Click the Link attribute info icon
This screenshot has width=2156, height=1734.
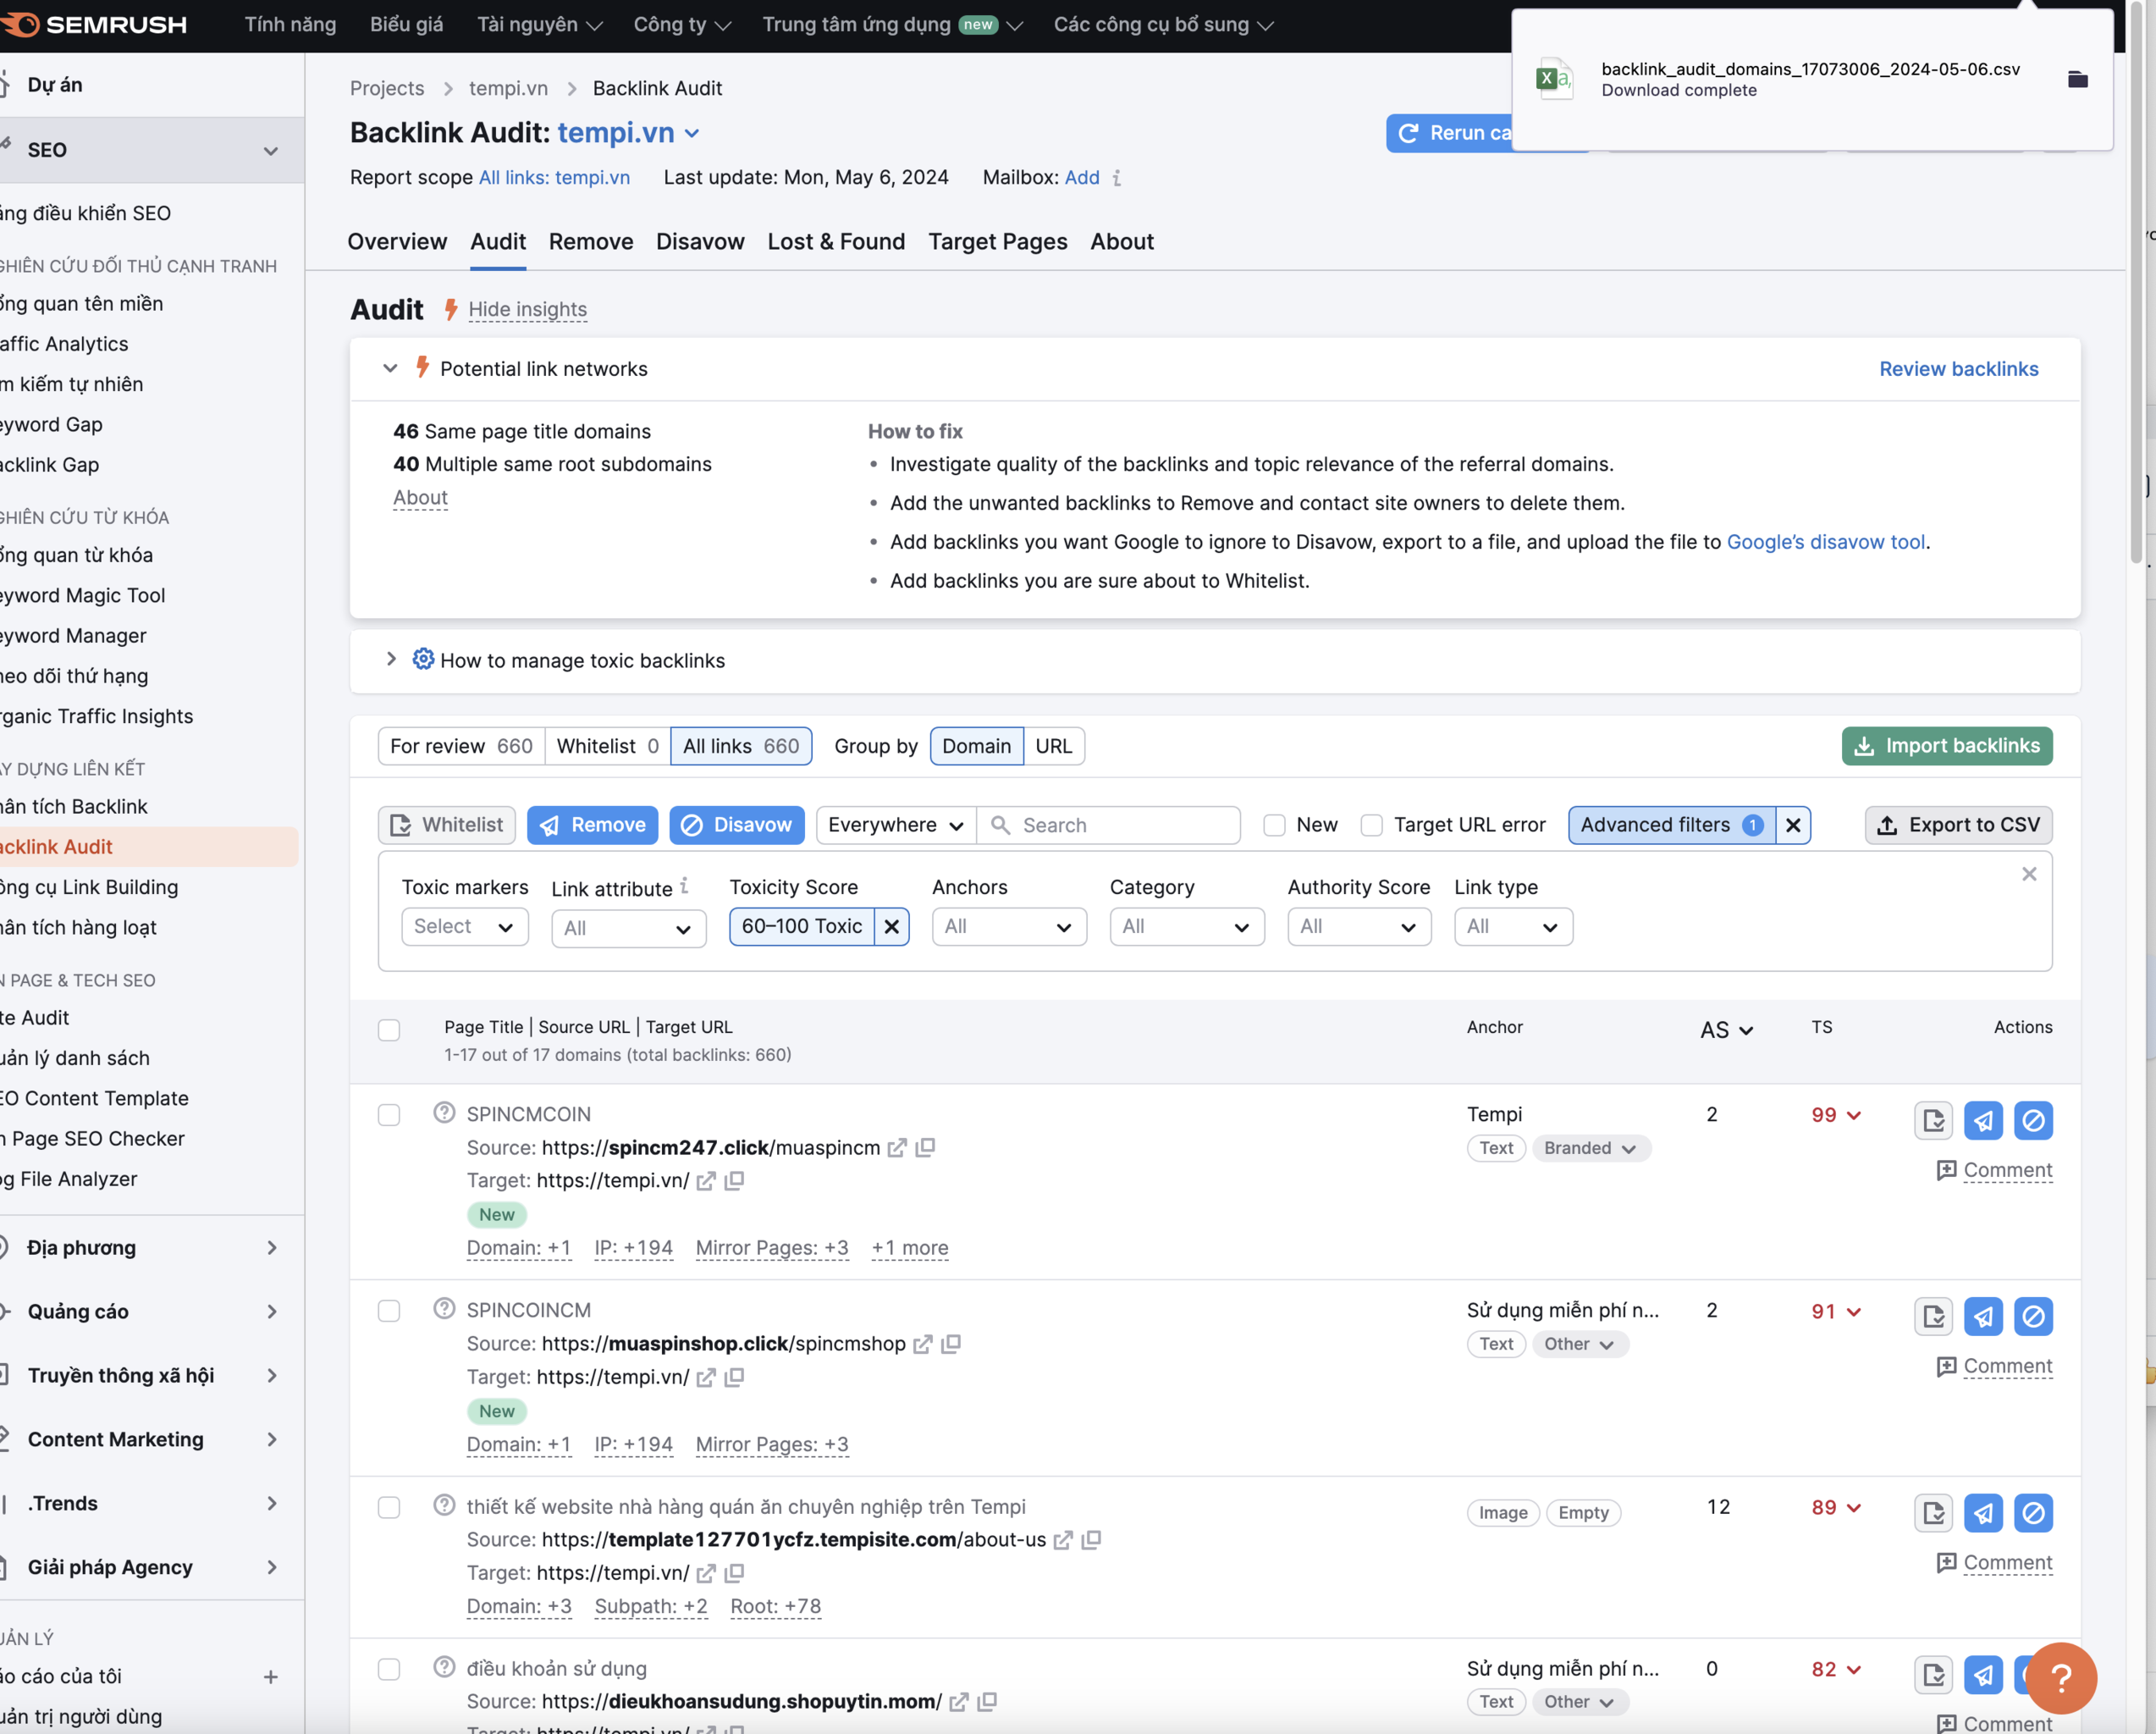click(x=684, y=885)
